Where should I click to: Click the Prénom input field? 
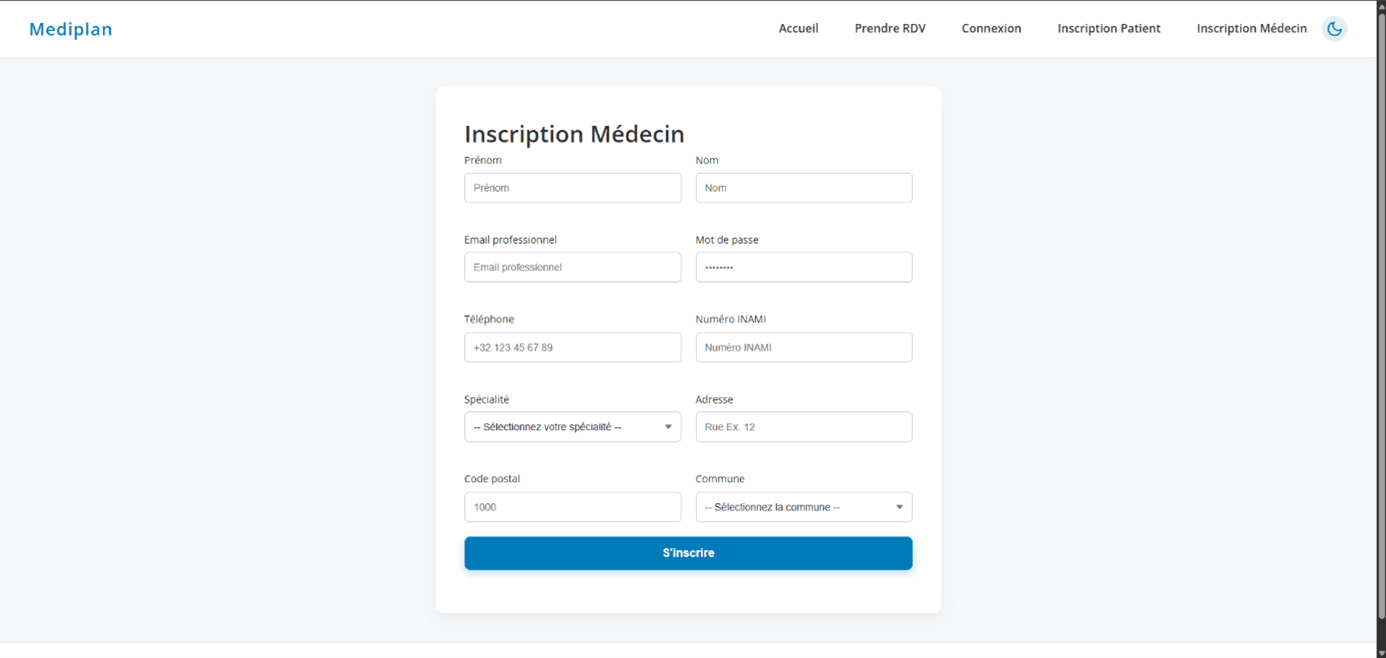point(572,187)
